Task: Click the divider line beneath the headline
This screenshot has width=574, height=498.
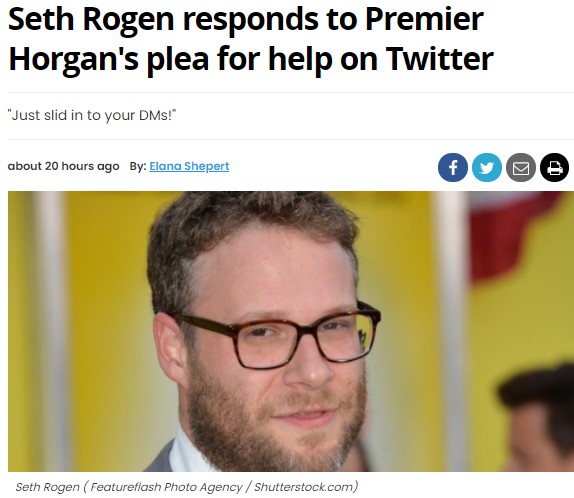Action: (291, 93)
